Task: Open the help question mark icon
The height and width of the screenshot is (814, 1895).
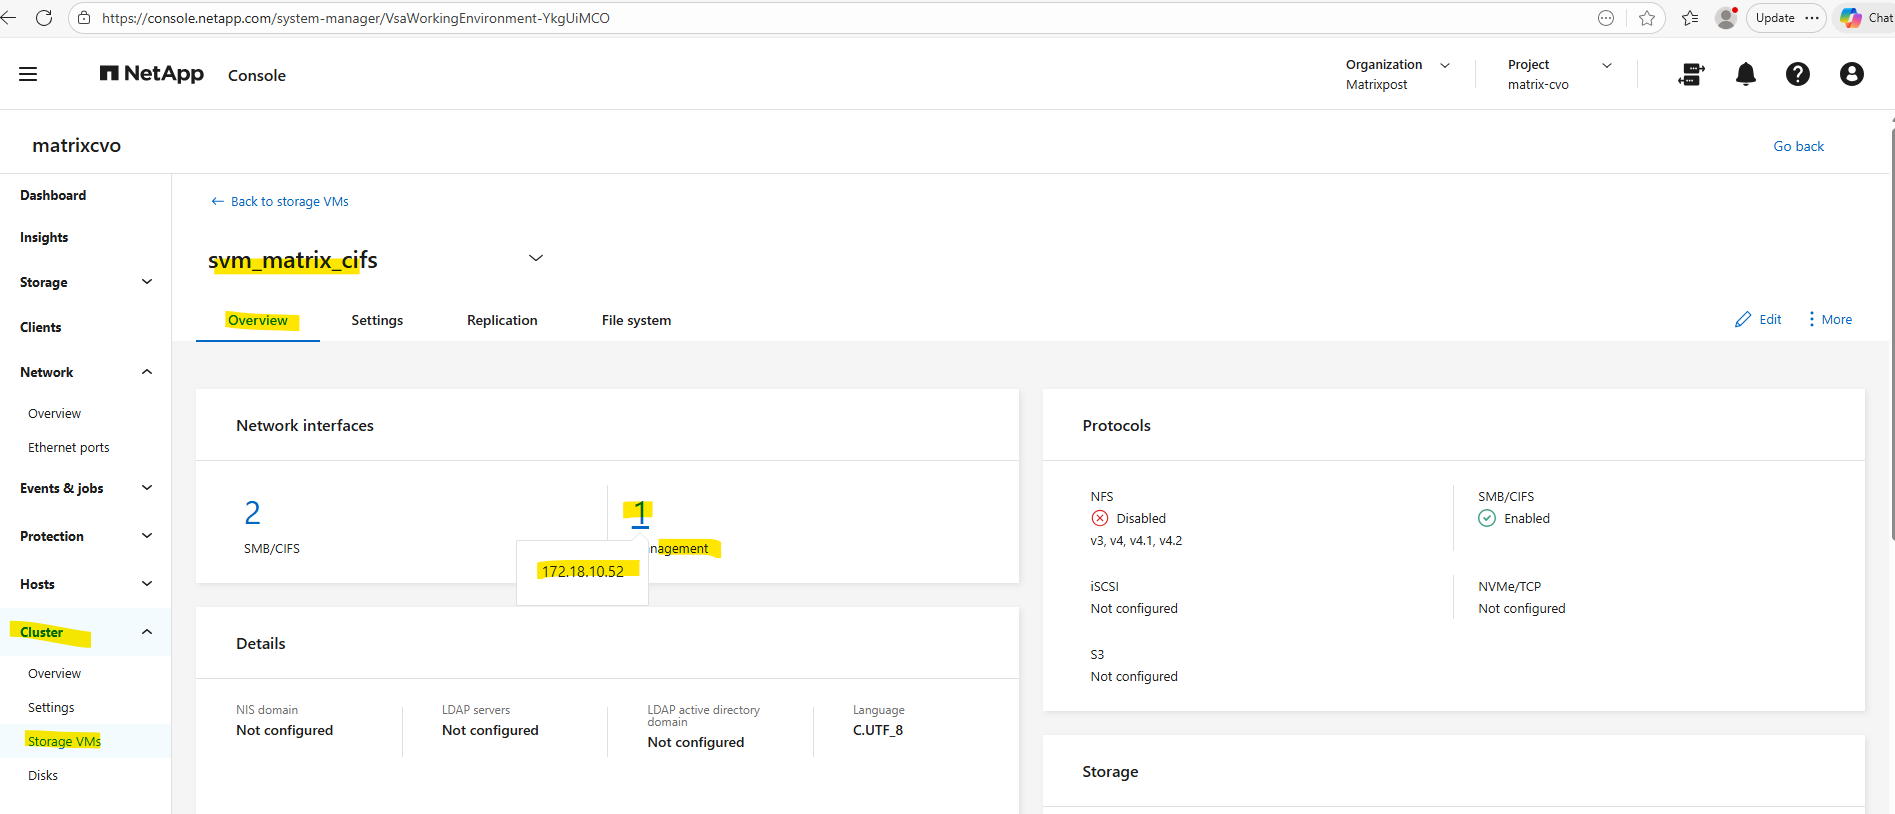Action: pyautogui.click(x=1798, y=74)
